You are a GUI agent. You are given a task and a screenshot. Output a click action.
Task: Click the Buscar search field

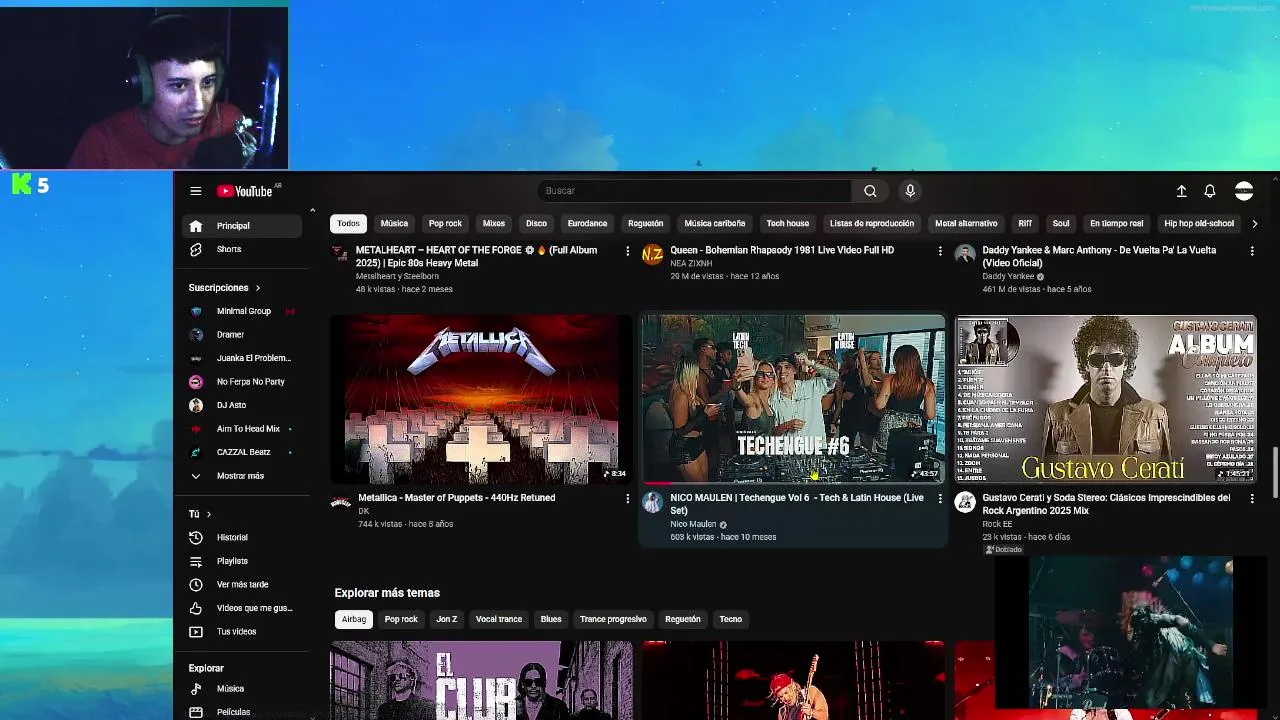pyautogui.click(x=695, y=191)
